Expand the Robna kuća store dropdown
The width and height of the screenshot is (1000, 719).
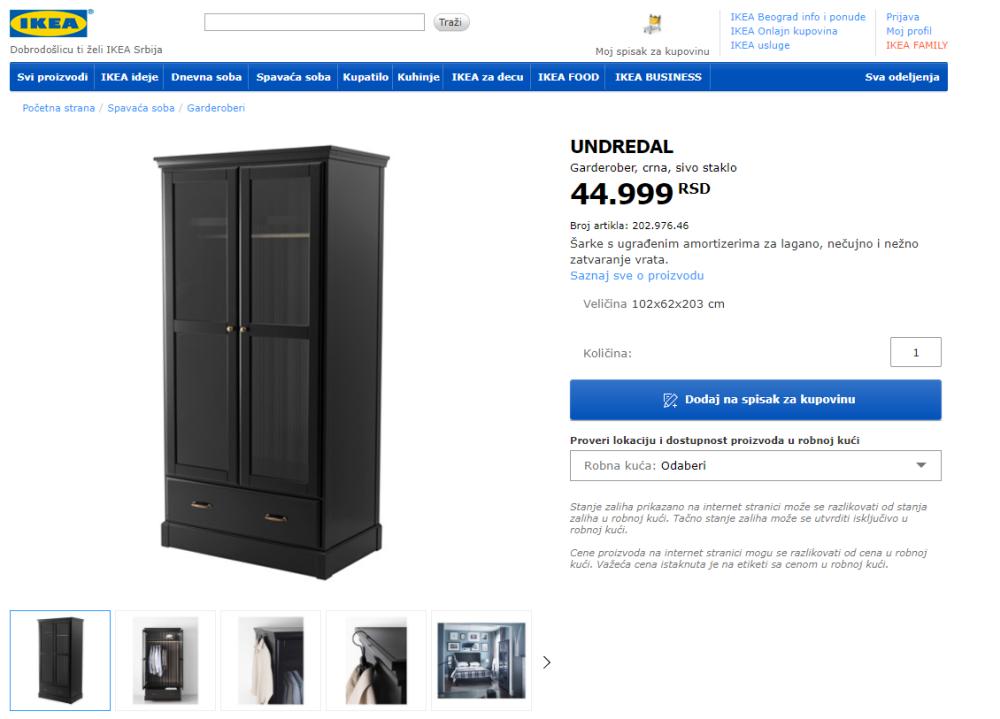coord(755,466)
